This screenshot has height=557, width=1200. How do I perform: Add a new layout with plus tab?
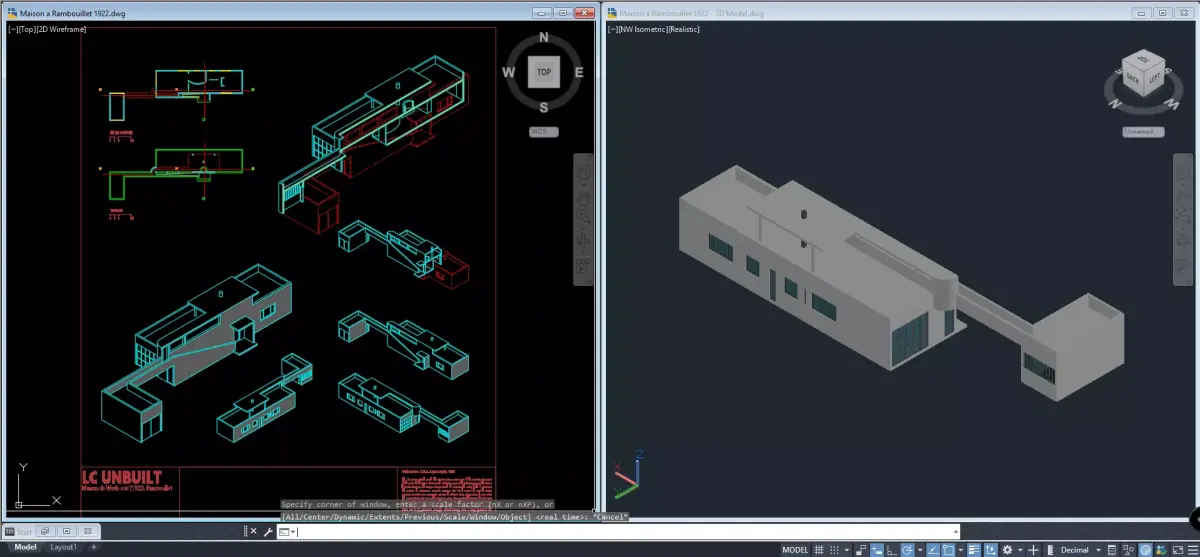94,547
